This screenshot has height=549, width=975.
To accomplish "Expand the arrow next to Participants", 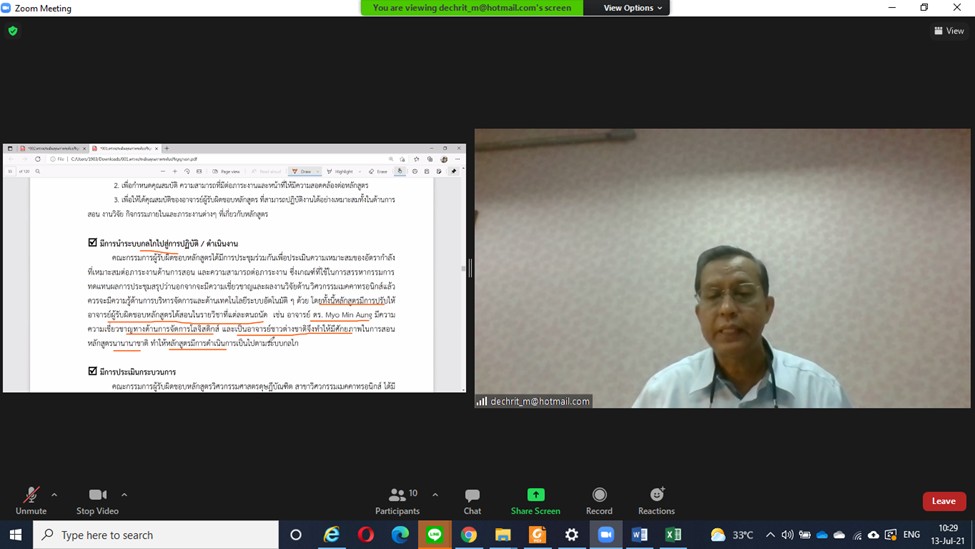I will tap(435, 494).
